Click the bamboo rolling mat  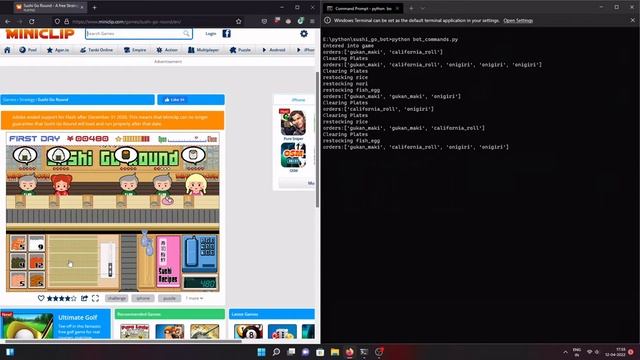(73, 261)
